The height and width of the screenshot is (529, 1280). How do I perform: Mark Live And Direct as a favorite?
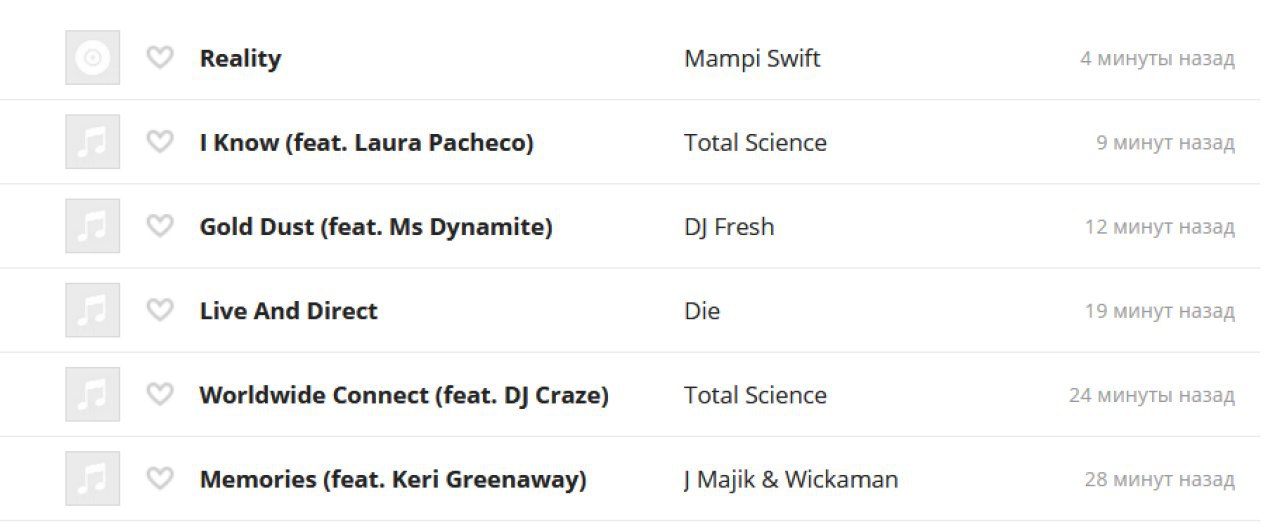tap(160, 310)
